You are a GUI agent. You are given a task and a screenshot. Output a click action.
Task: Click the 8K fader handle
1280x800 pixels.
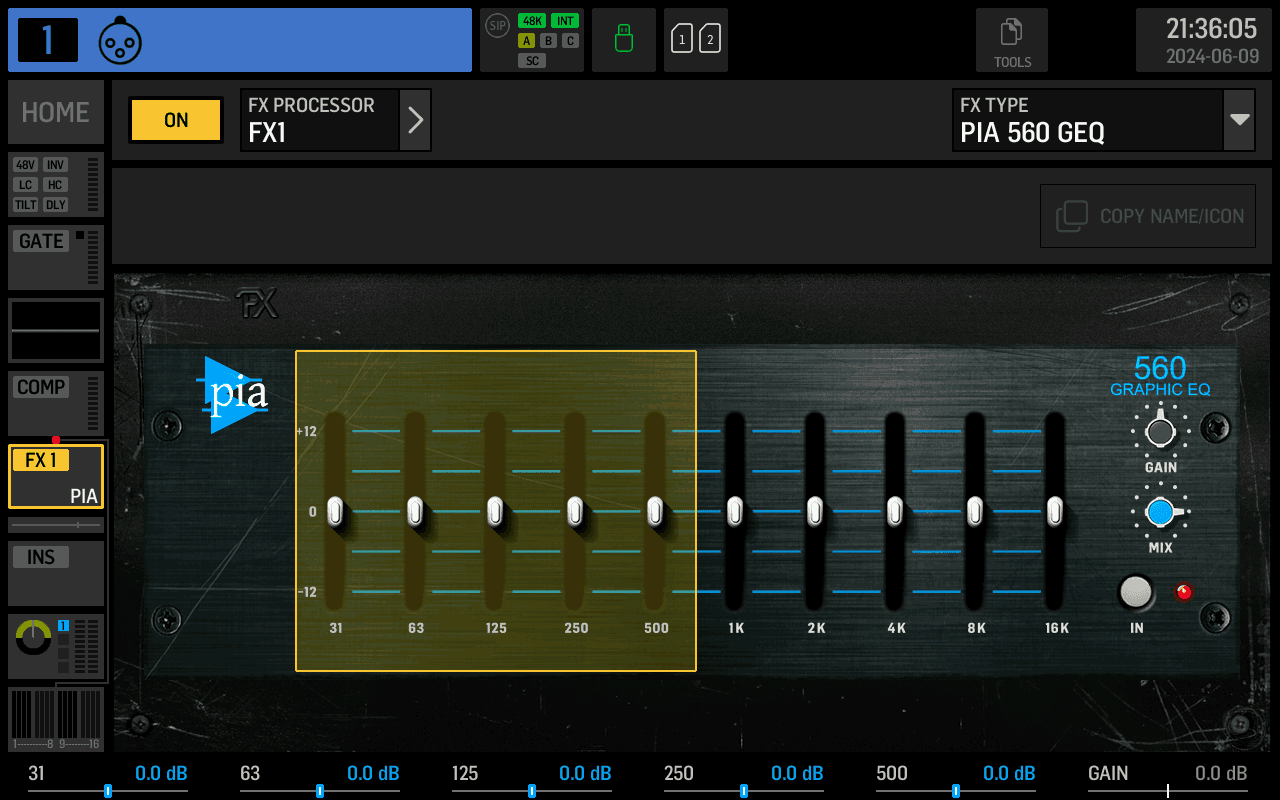point(975,512)
